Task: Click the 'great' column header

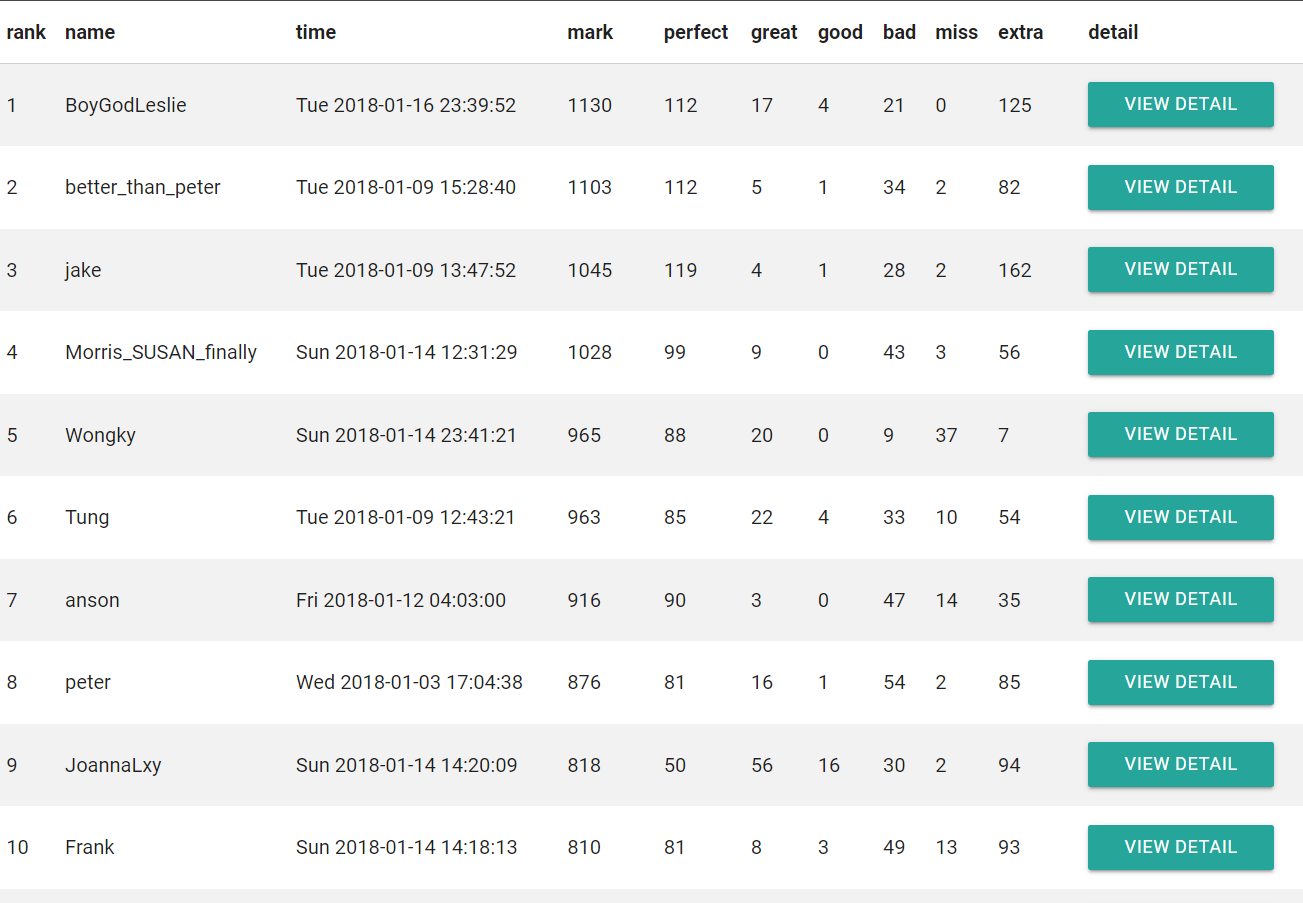Action: coord(774,32)
